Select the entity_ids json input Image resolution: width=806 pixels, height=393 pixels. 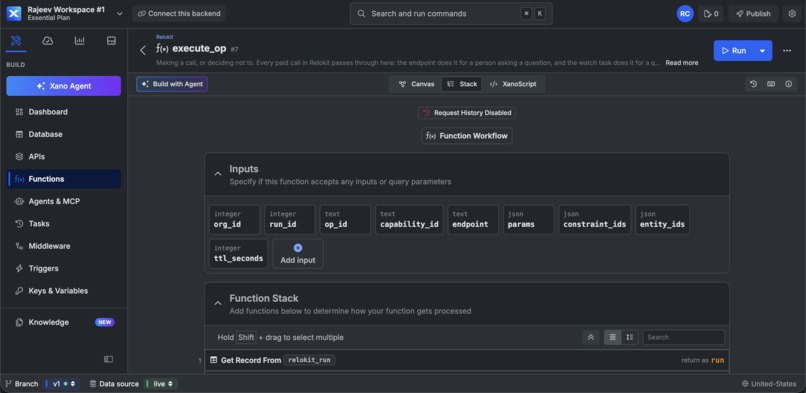(663, 219)
